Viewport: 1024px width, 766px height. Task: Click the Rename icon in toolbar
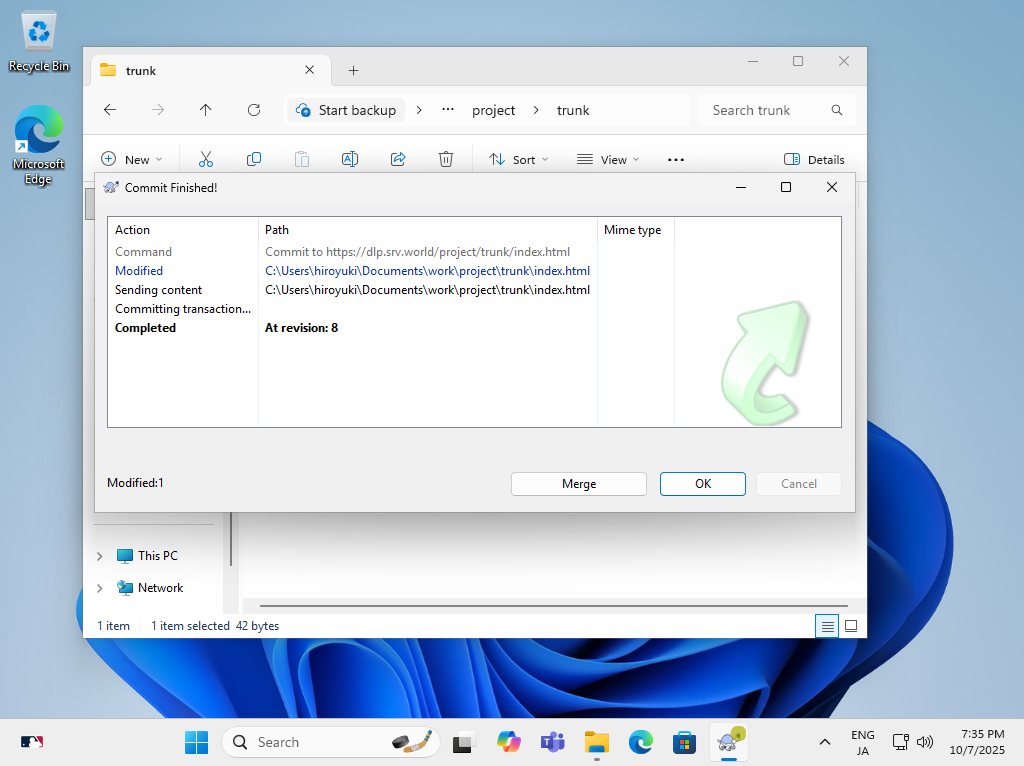click(x=350, y=159)
